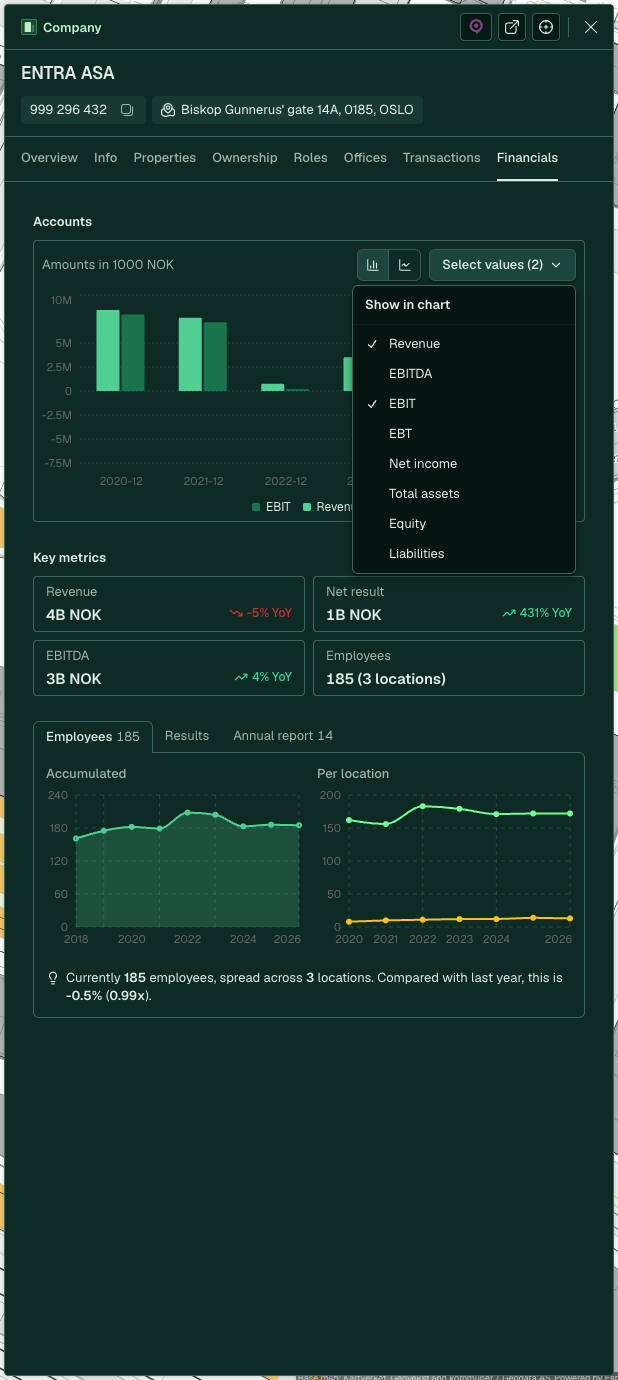This screenshot has height=1380, width=618.
Task: Close the Company panel
Action: (591, 27)
